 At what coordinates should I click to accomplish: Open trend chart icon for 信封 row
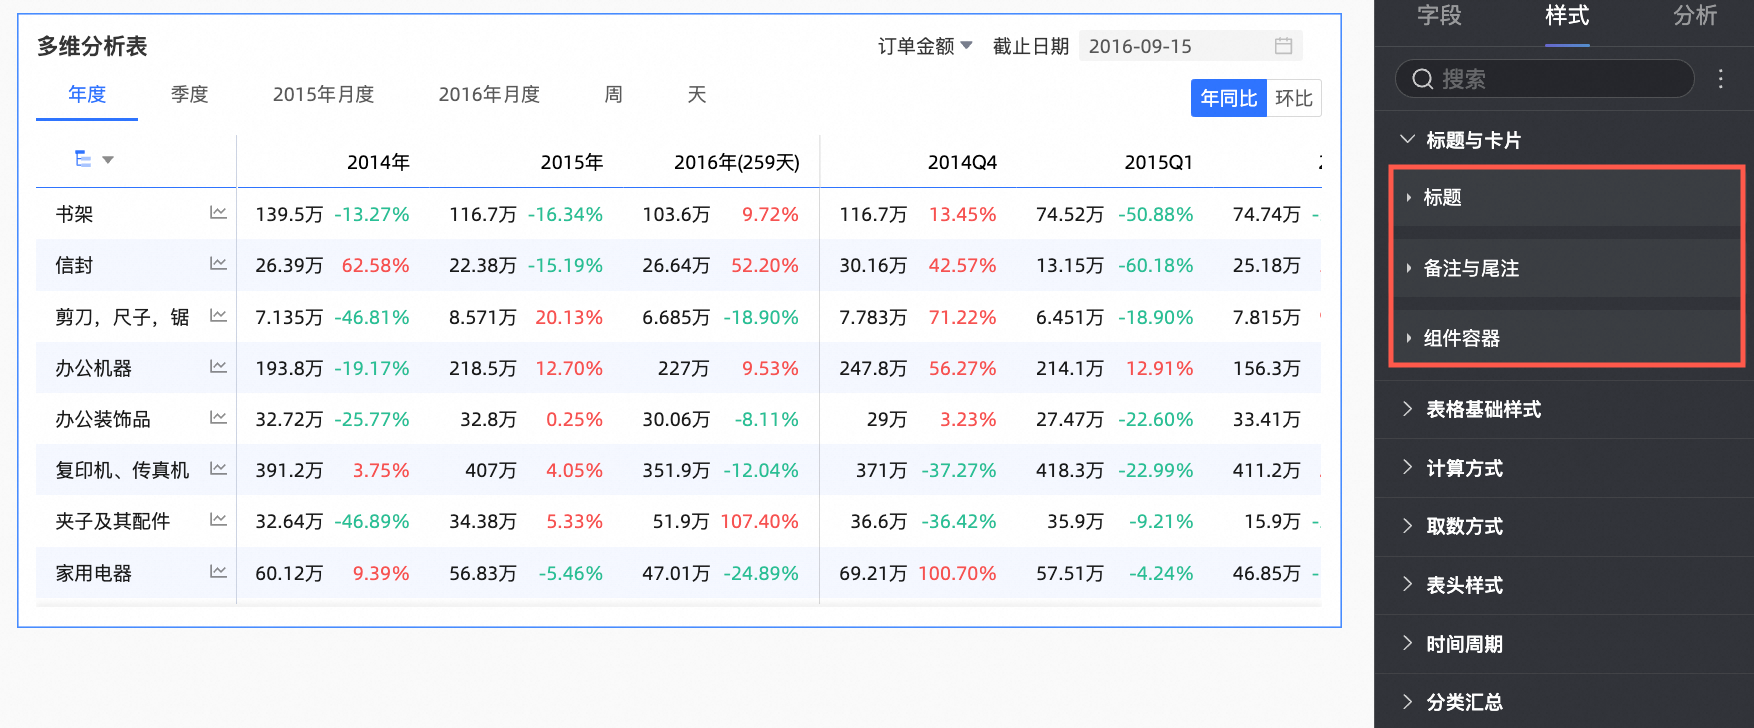tap(218, 264)
